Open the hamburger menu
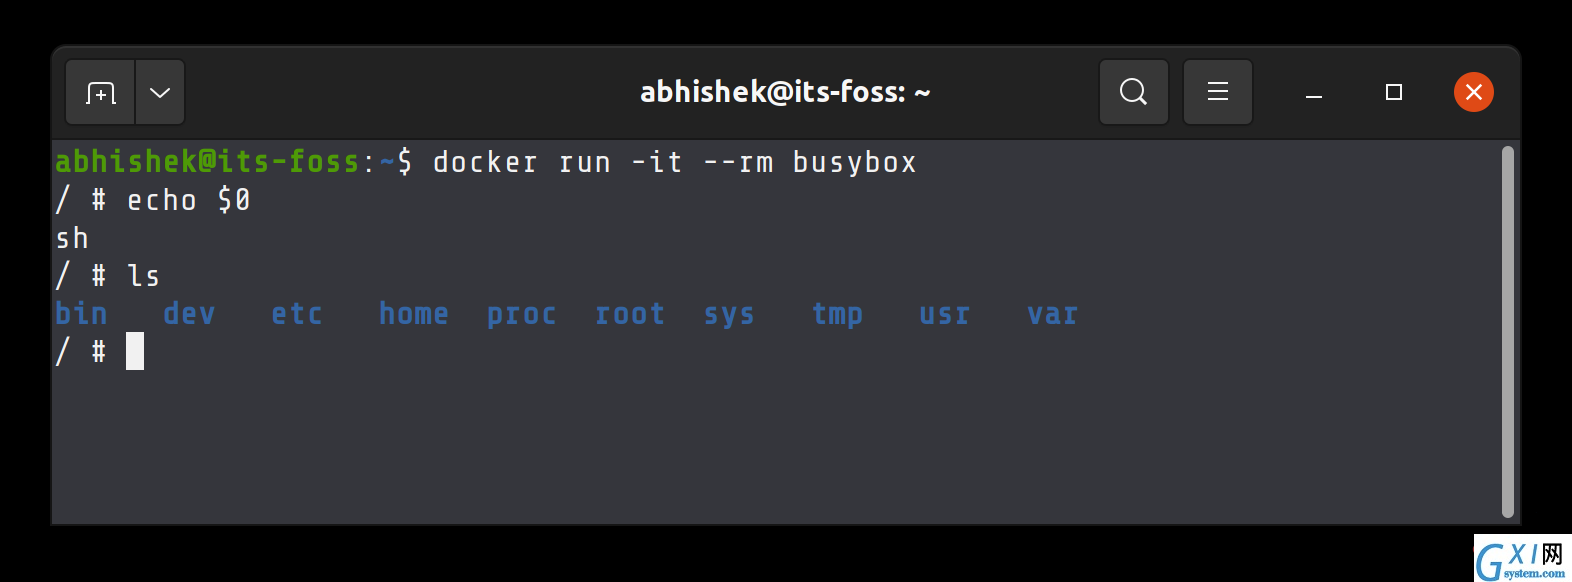Viewport: 1572px width, 582px height. coord(1217,92)
